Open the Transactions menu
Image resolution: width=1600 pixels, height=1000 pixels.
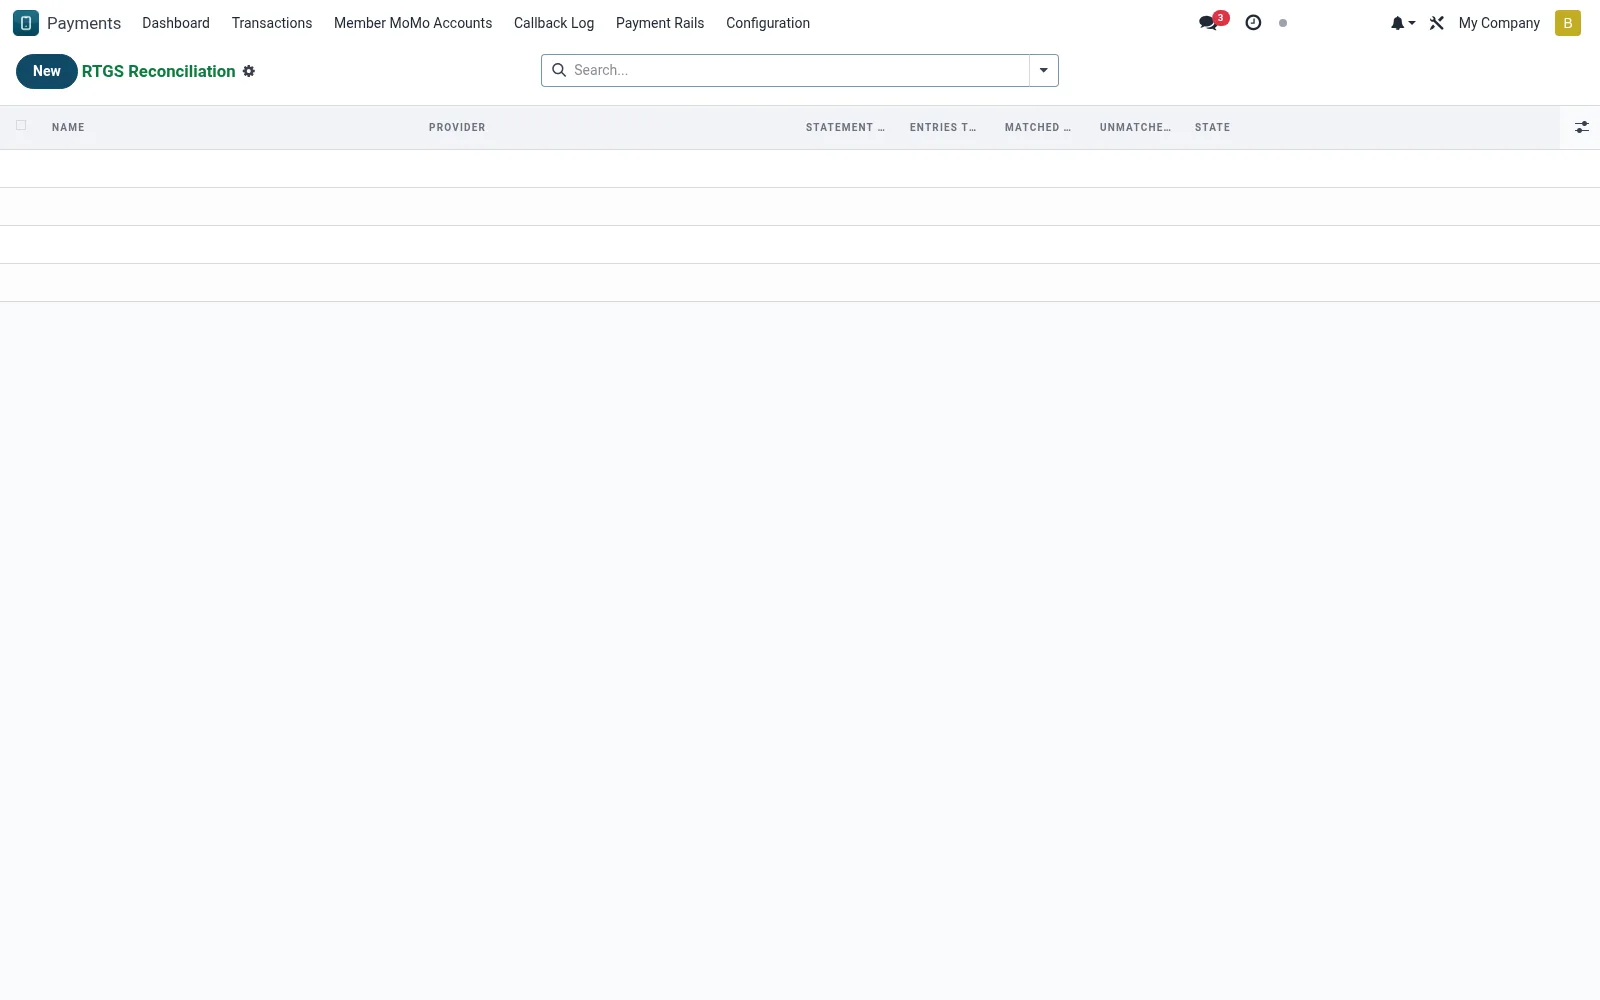click(x=272, y=23)
